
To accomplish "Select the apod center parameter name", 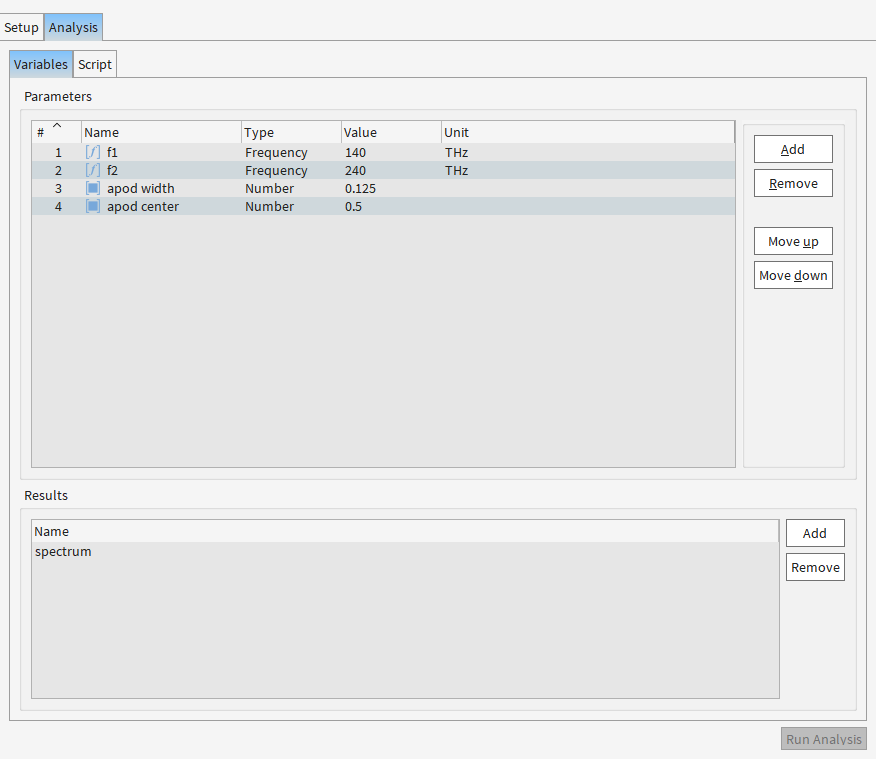I will [143, 207].
